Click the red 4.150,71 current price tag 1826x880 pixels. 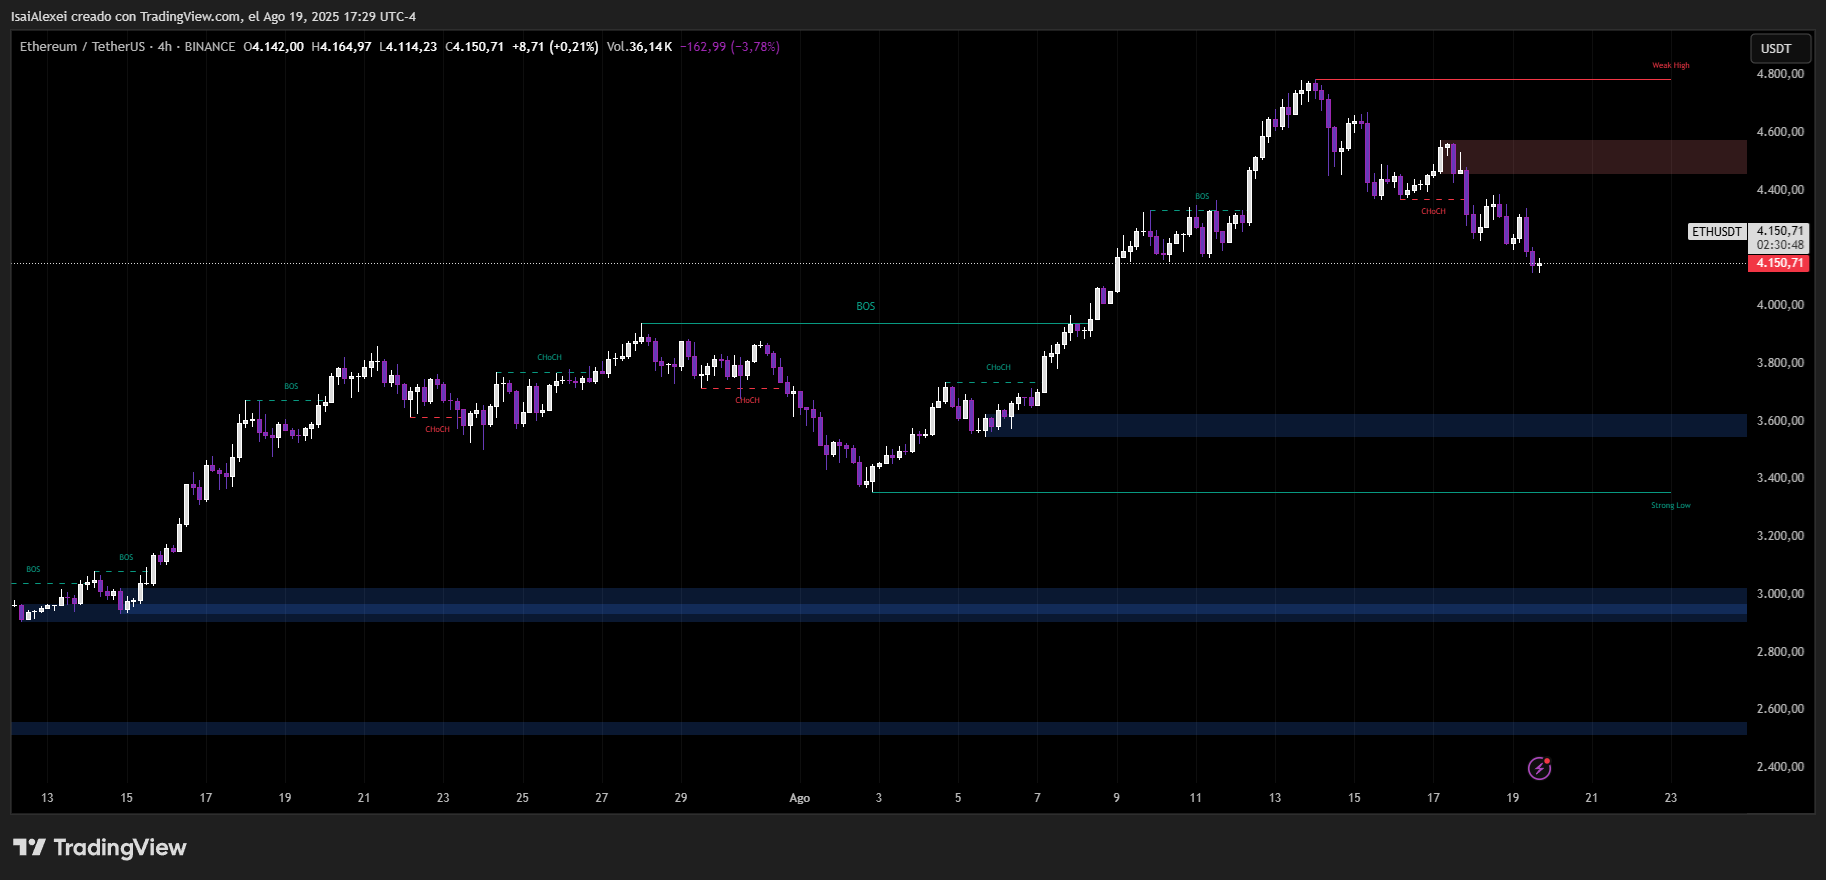(x=1779, y=264)
